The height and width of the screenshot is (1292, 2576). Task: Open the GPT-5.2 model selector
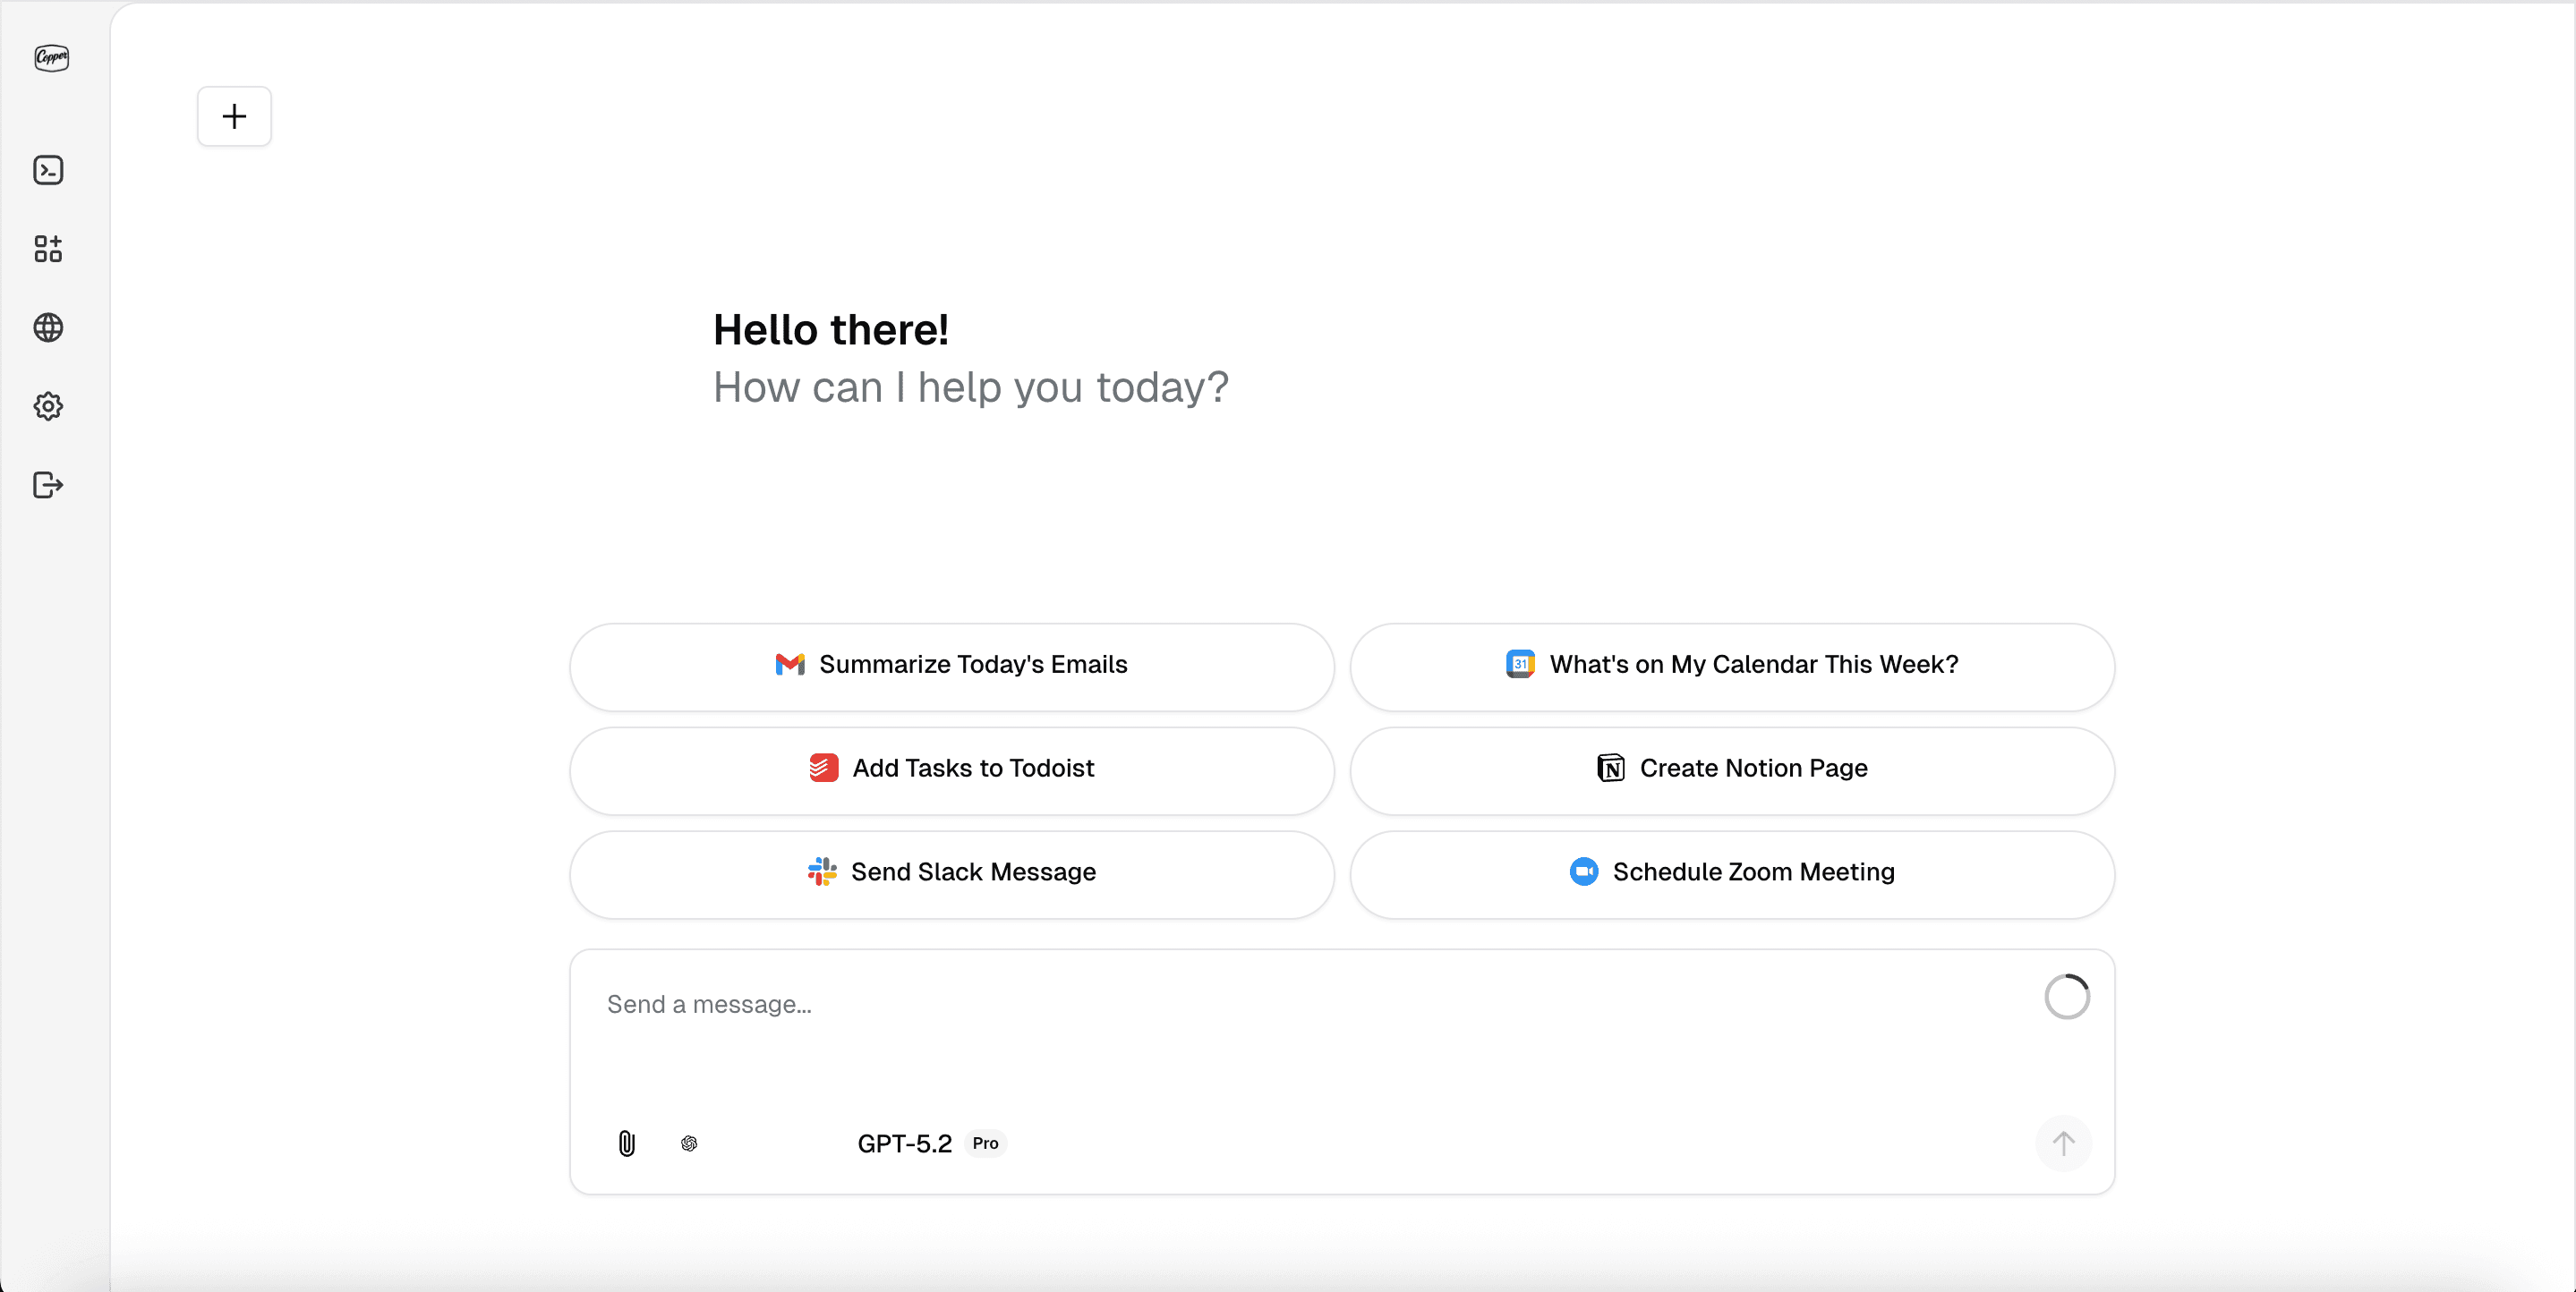[x=904, y=1143]
